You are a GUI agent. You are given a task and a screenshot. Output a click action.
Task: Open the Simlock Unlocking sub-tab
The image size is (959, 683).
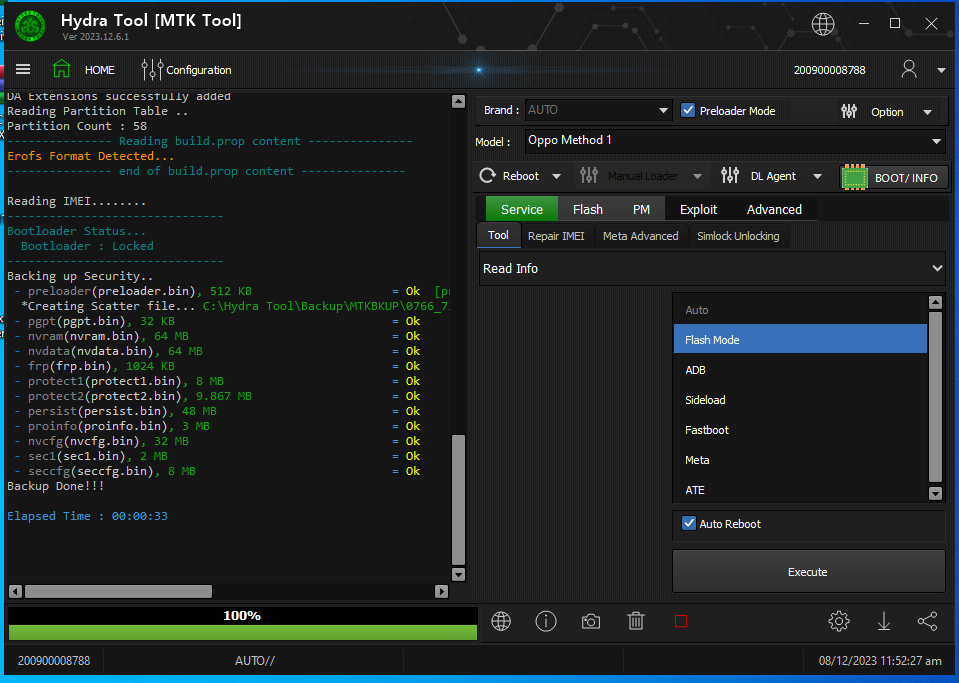(x=738, y=236)
